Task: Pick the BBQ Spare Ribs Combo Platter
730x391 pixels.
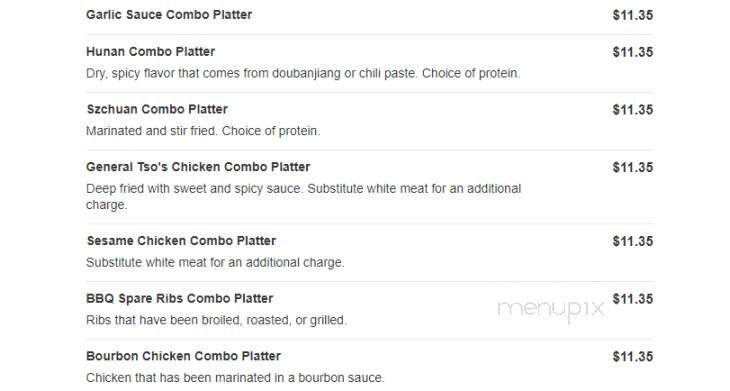Action: [x=179, y=298]
